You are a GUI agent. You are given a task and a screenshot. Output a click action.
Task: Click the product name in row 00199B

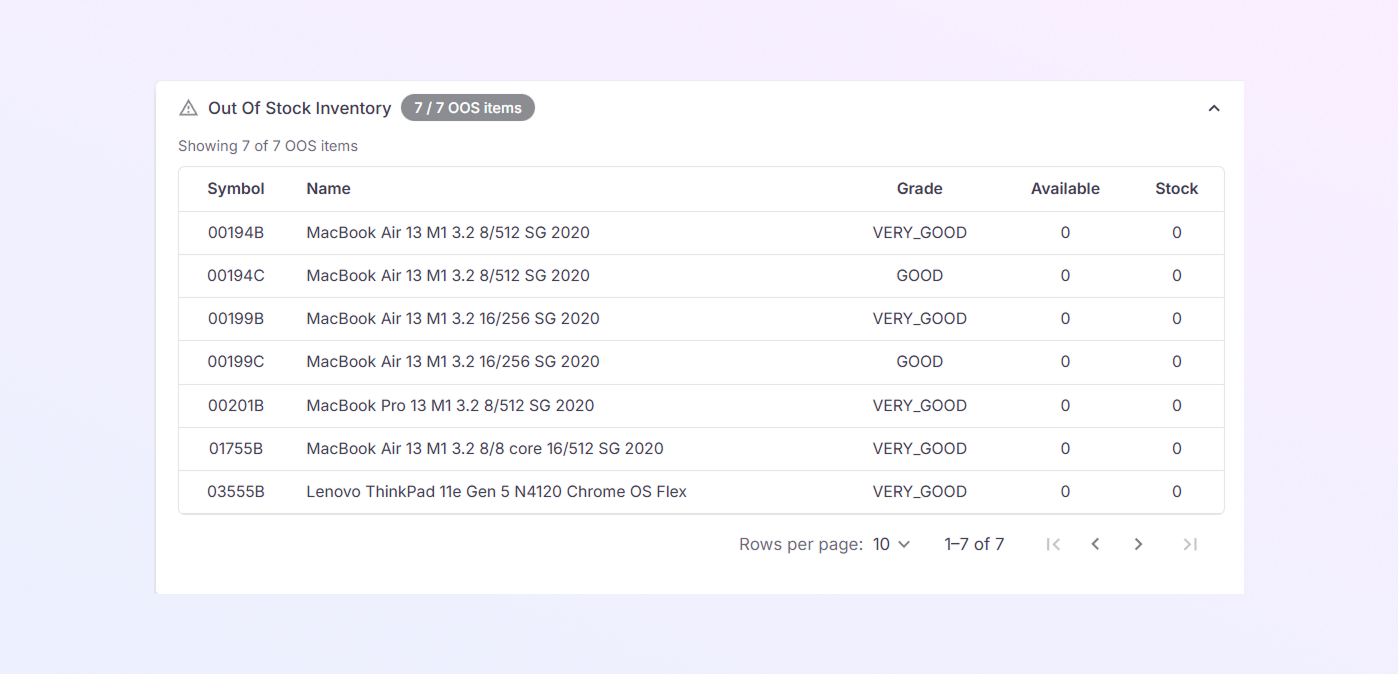click(453, 319)
